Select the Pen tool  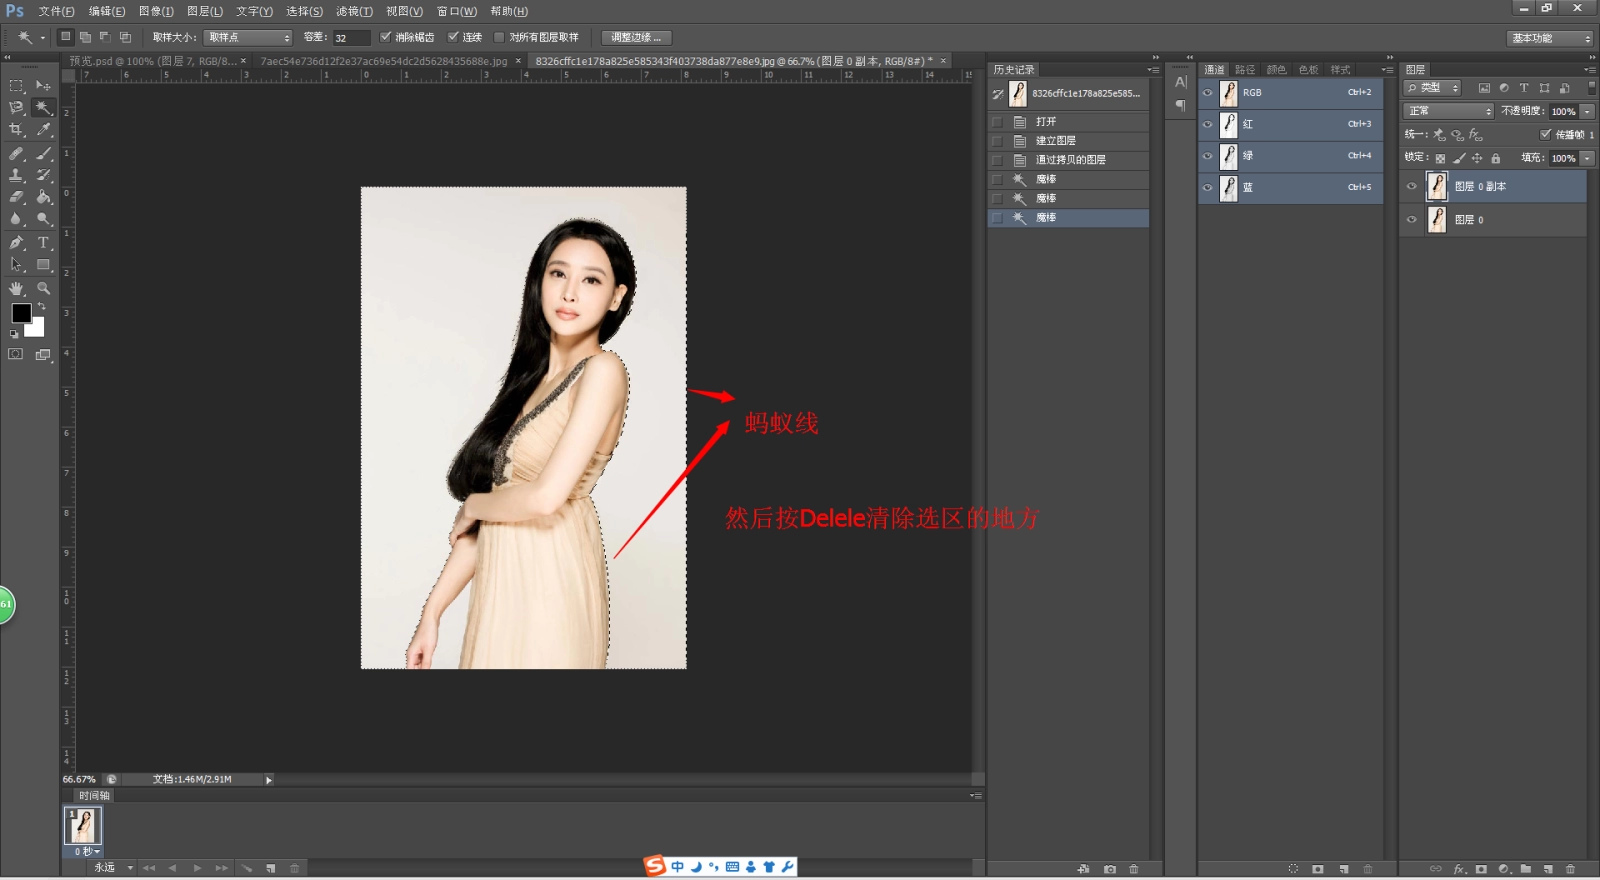coord(16,243)
